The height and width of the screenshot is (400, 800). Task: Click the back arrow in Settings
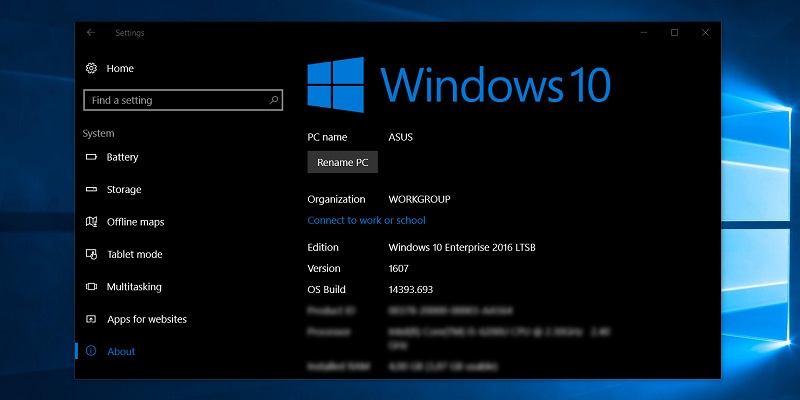[x=91, y=33]
